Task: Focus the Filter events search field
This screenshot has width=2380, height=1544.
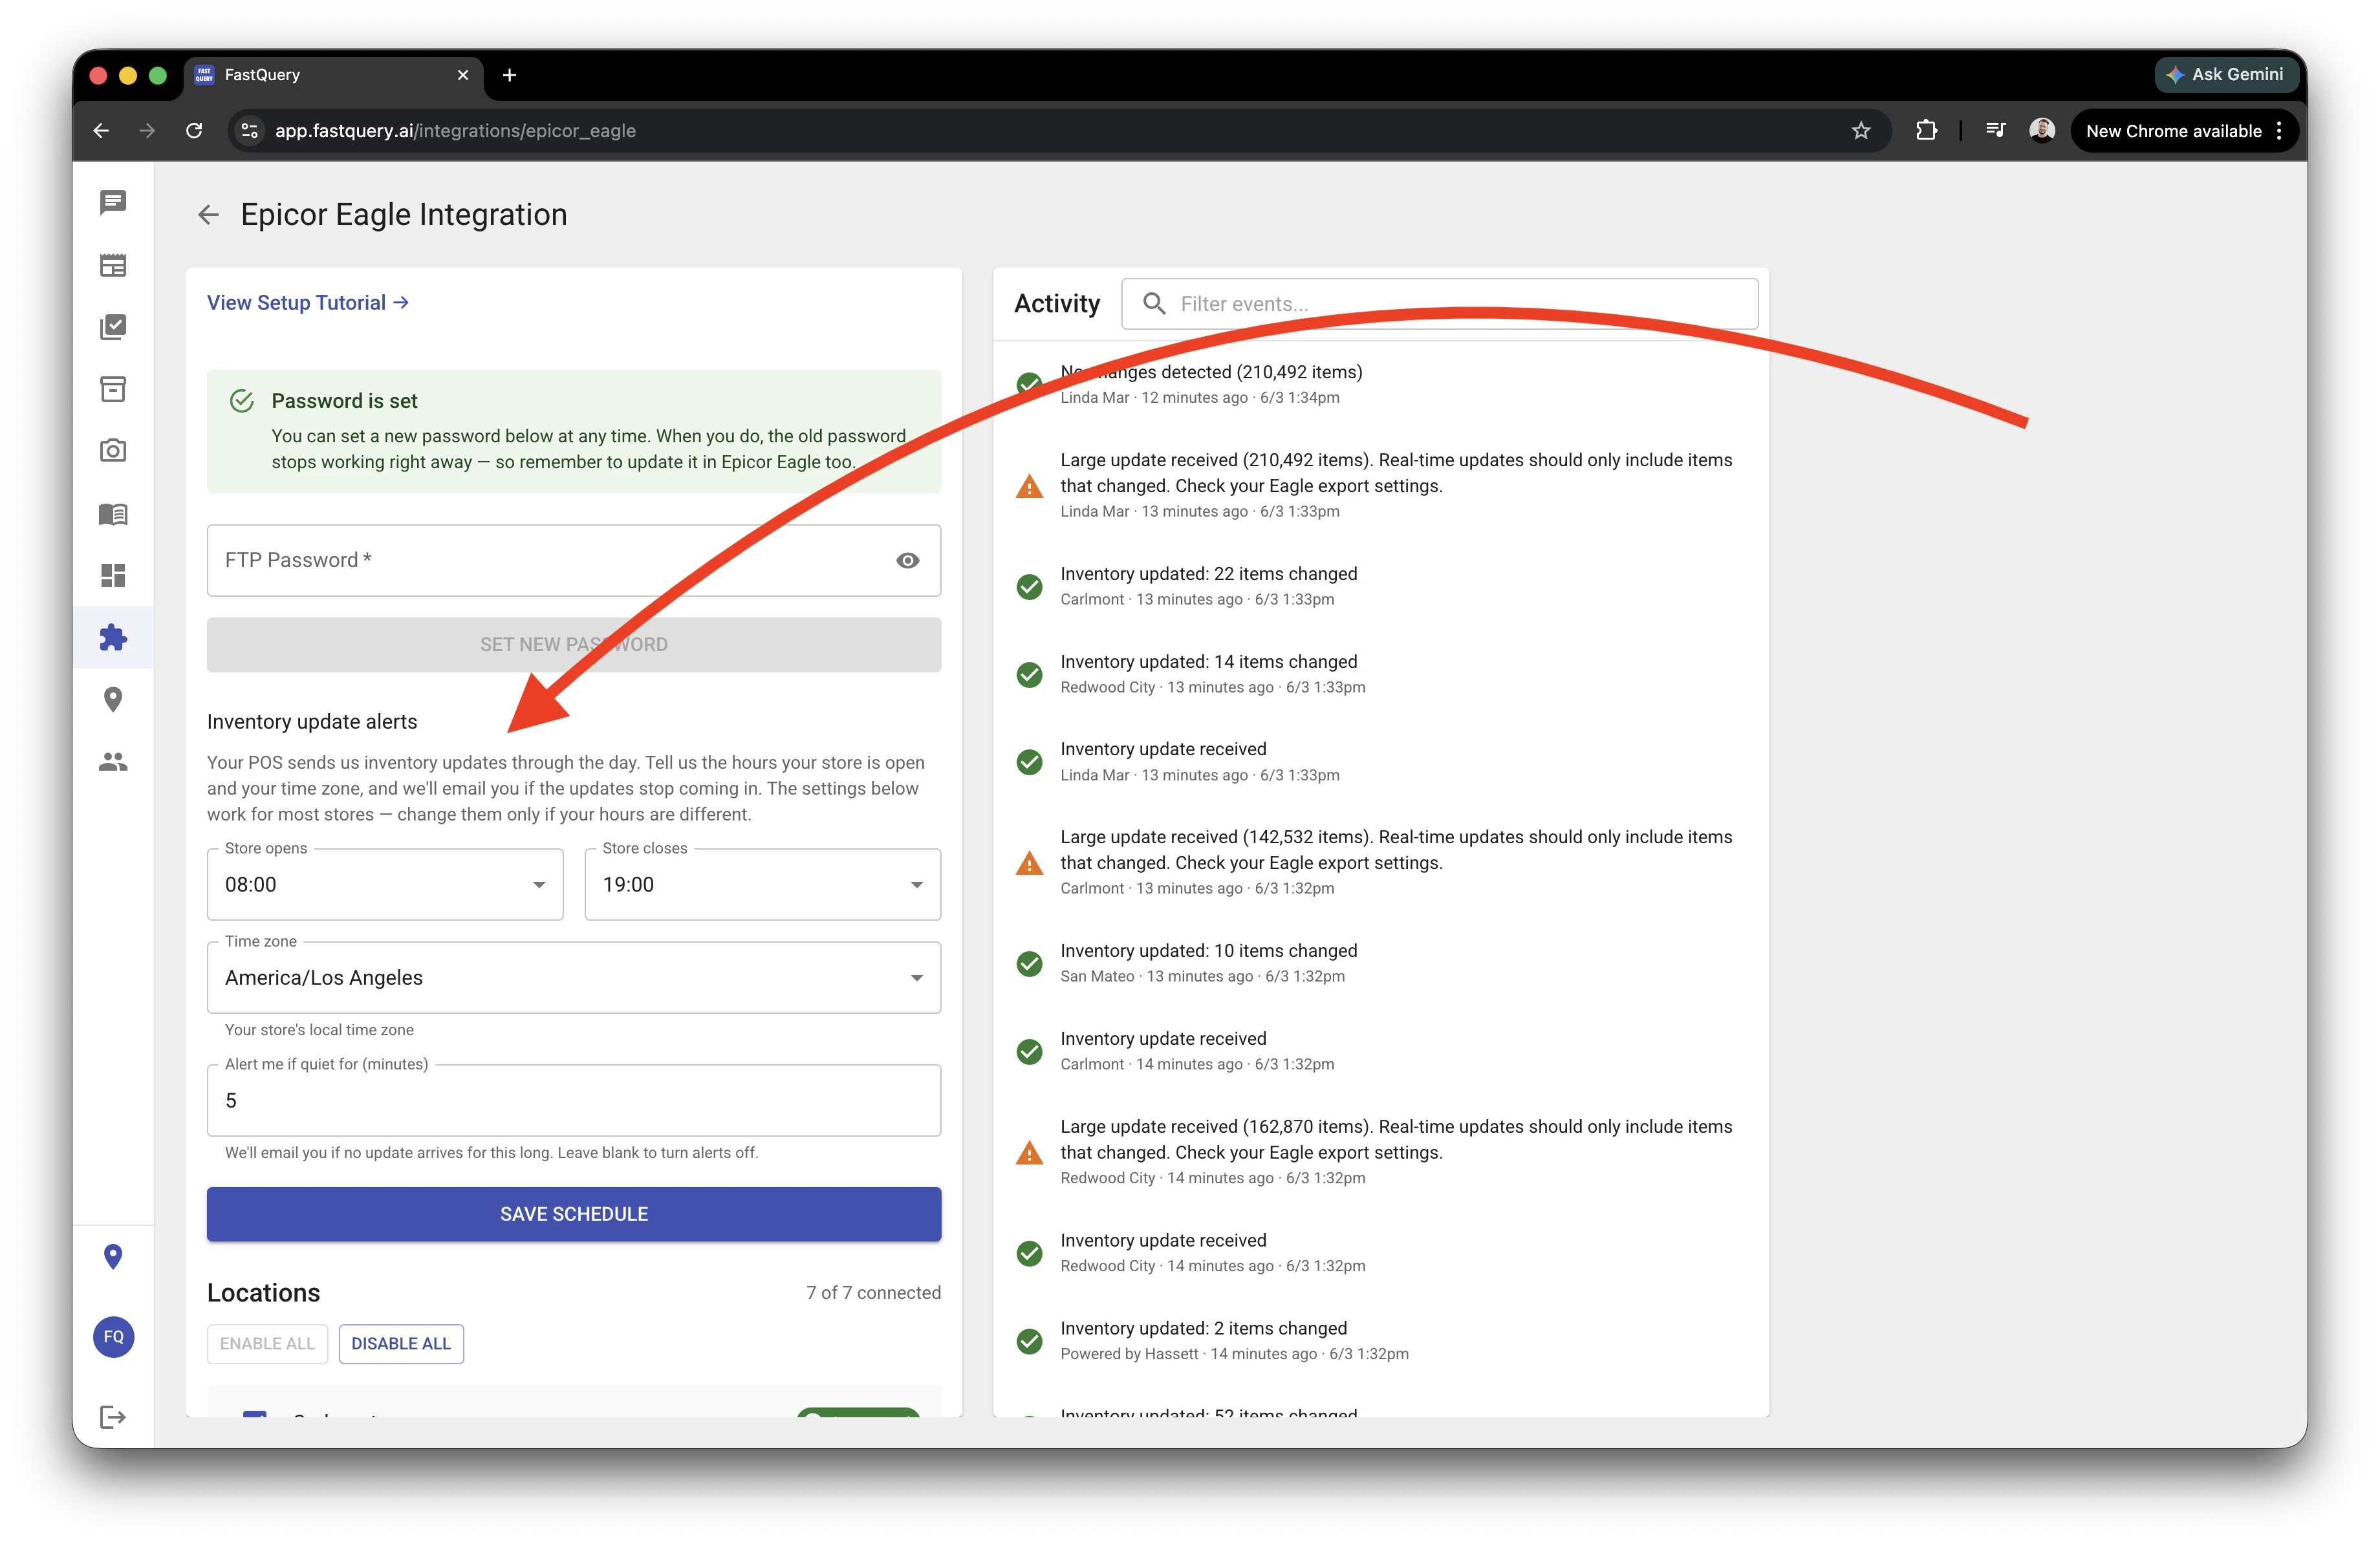Action: 1440,304
